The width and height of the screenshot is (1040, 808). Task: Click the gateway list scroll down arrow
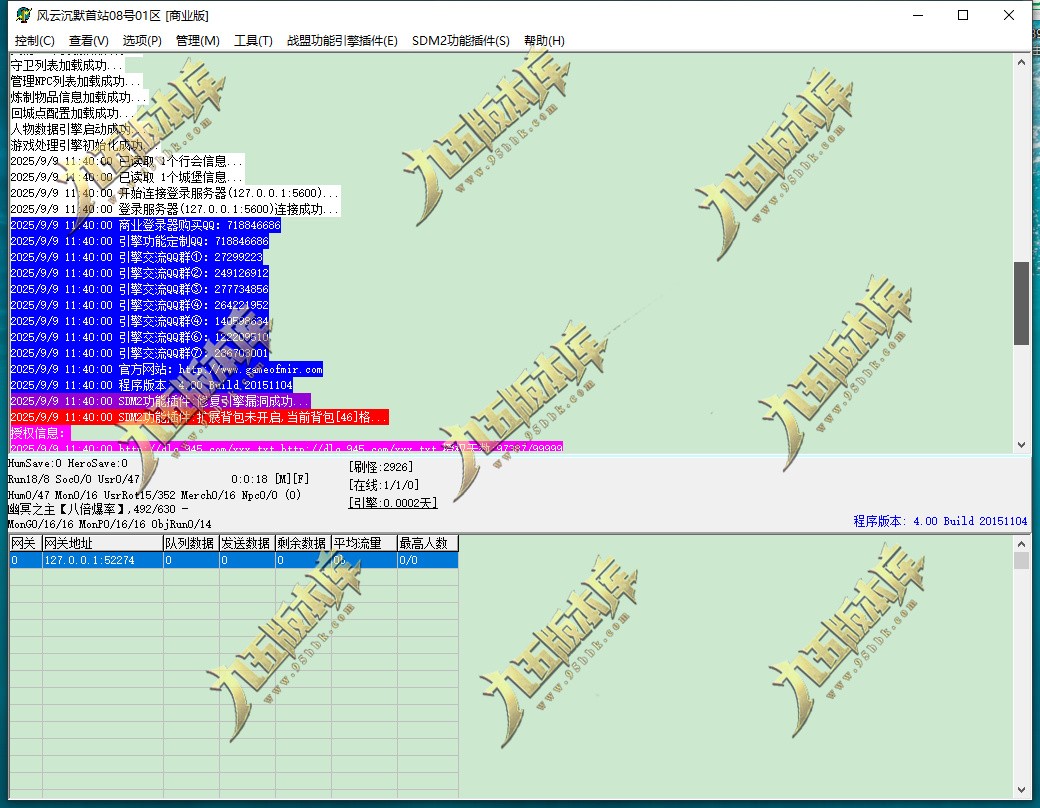click(x=1021, y=789)
